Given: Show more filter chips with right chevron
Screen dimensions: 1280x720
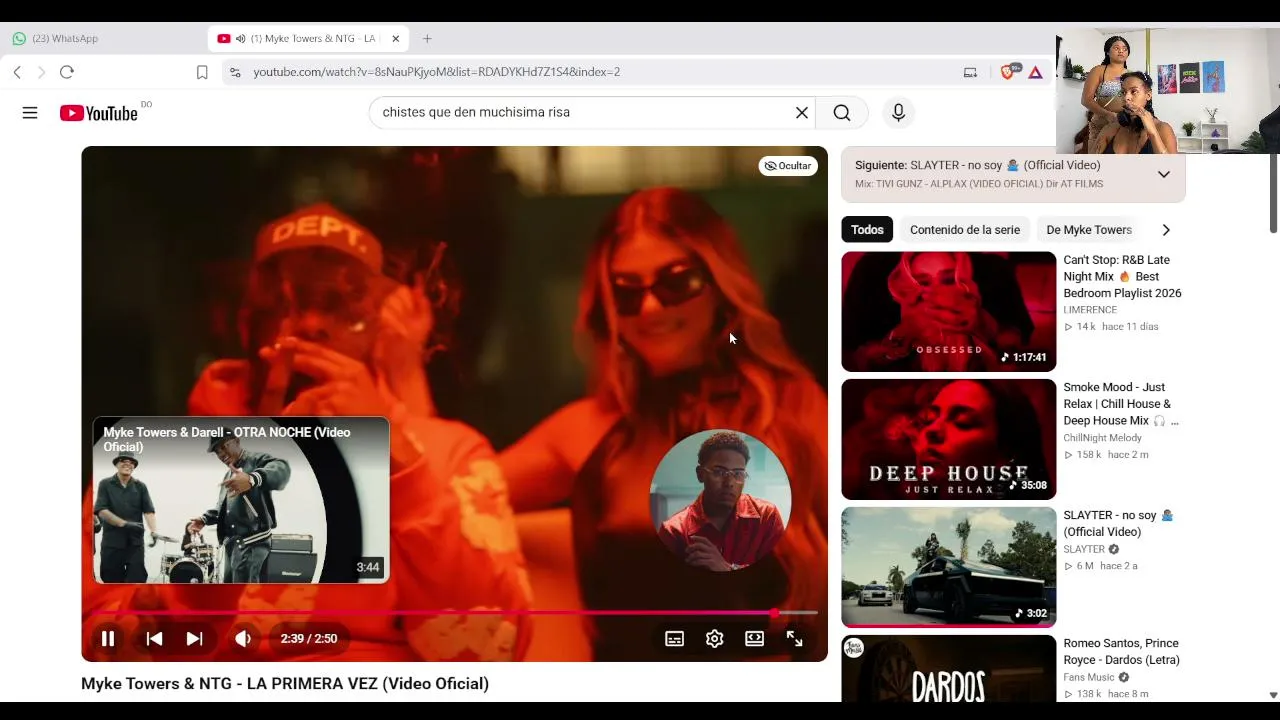Looking at the screenshot, I should click(1165, 230).
